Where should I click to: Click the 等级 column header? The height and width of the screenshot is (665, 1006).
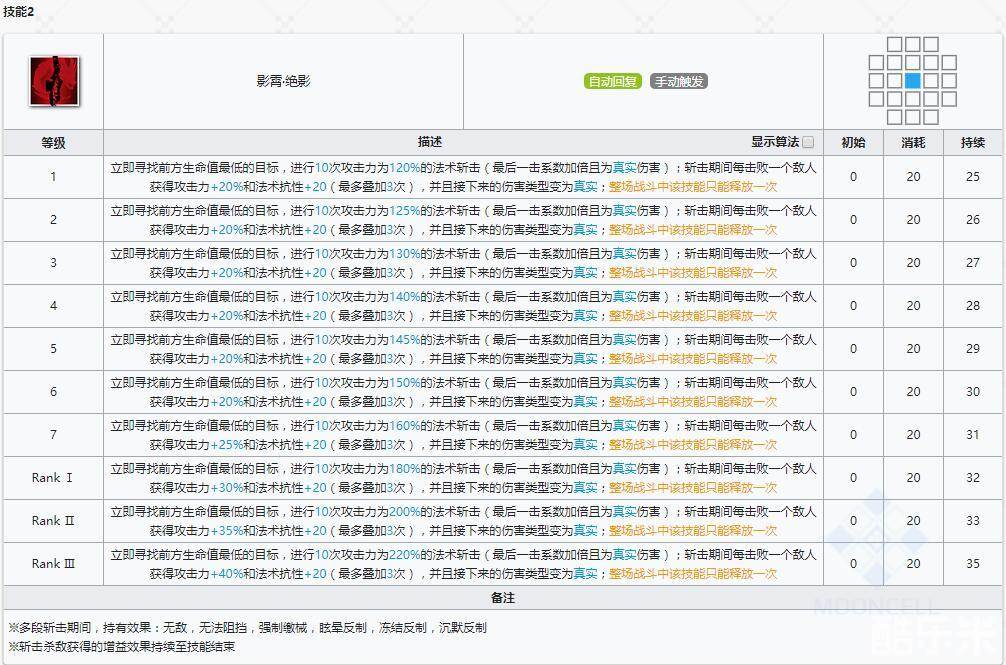53,143
